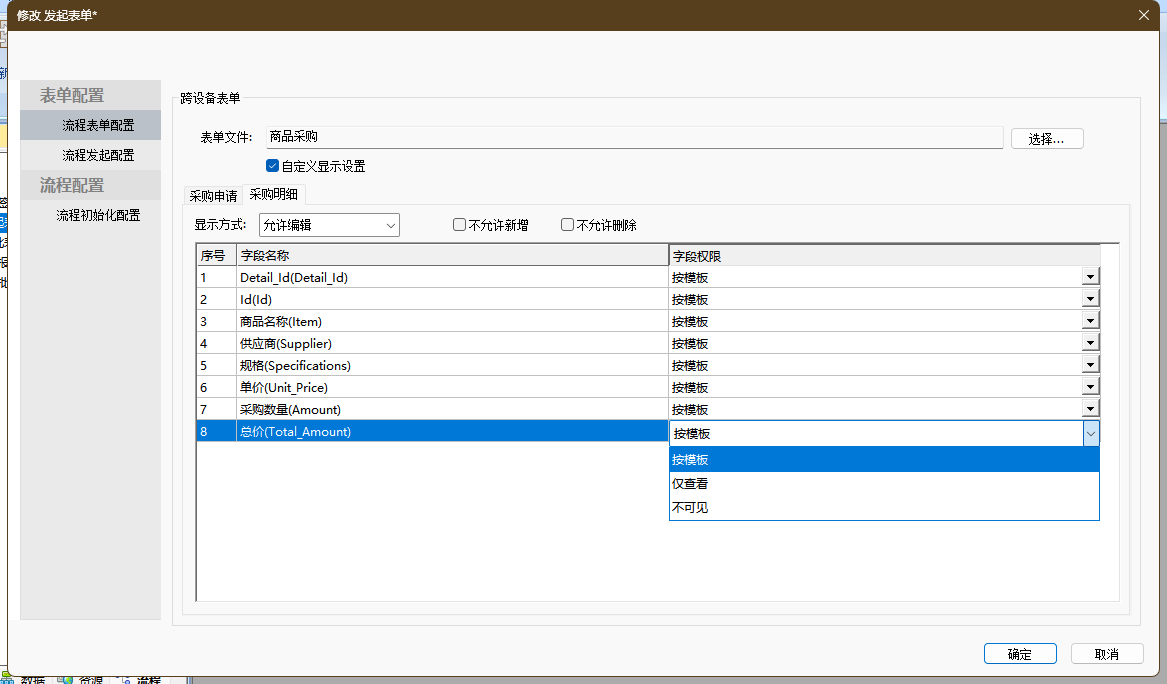This screenshot has width=1167, height=684.
Task: Choose 仅查看 from the dropdown list
Action: [690, 484]
